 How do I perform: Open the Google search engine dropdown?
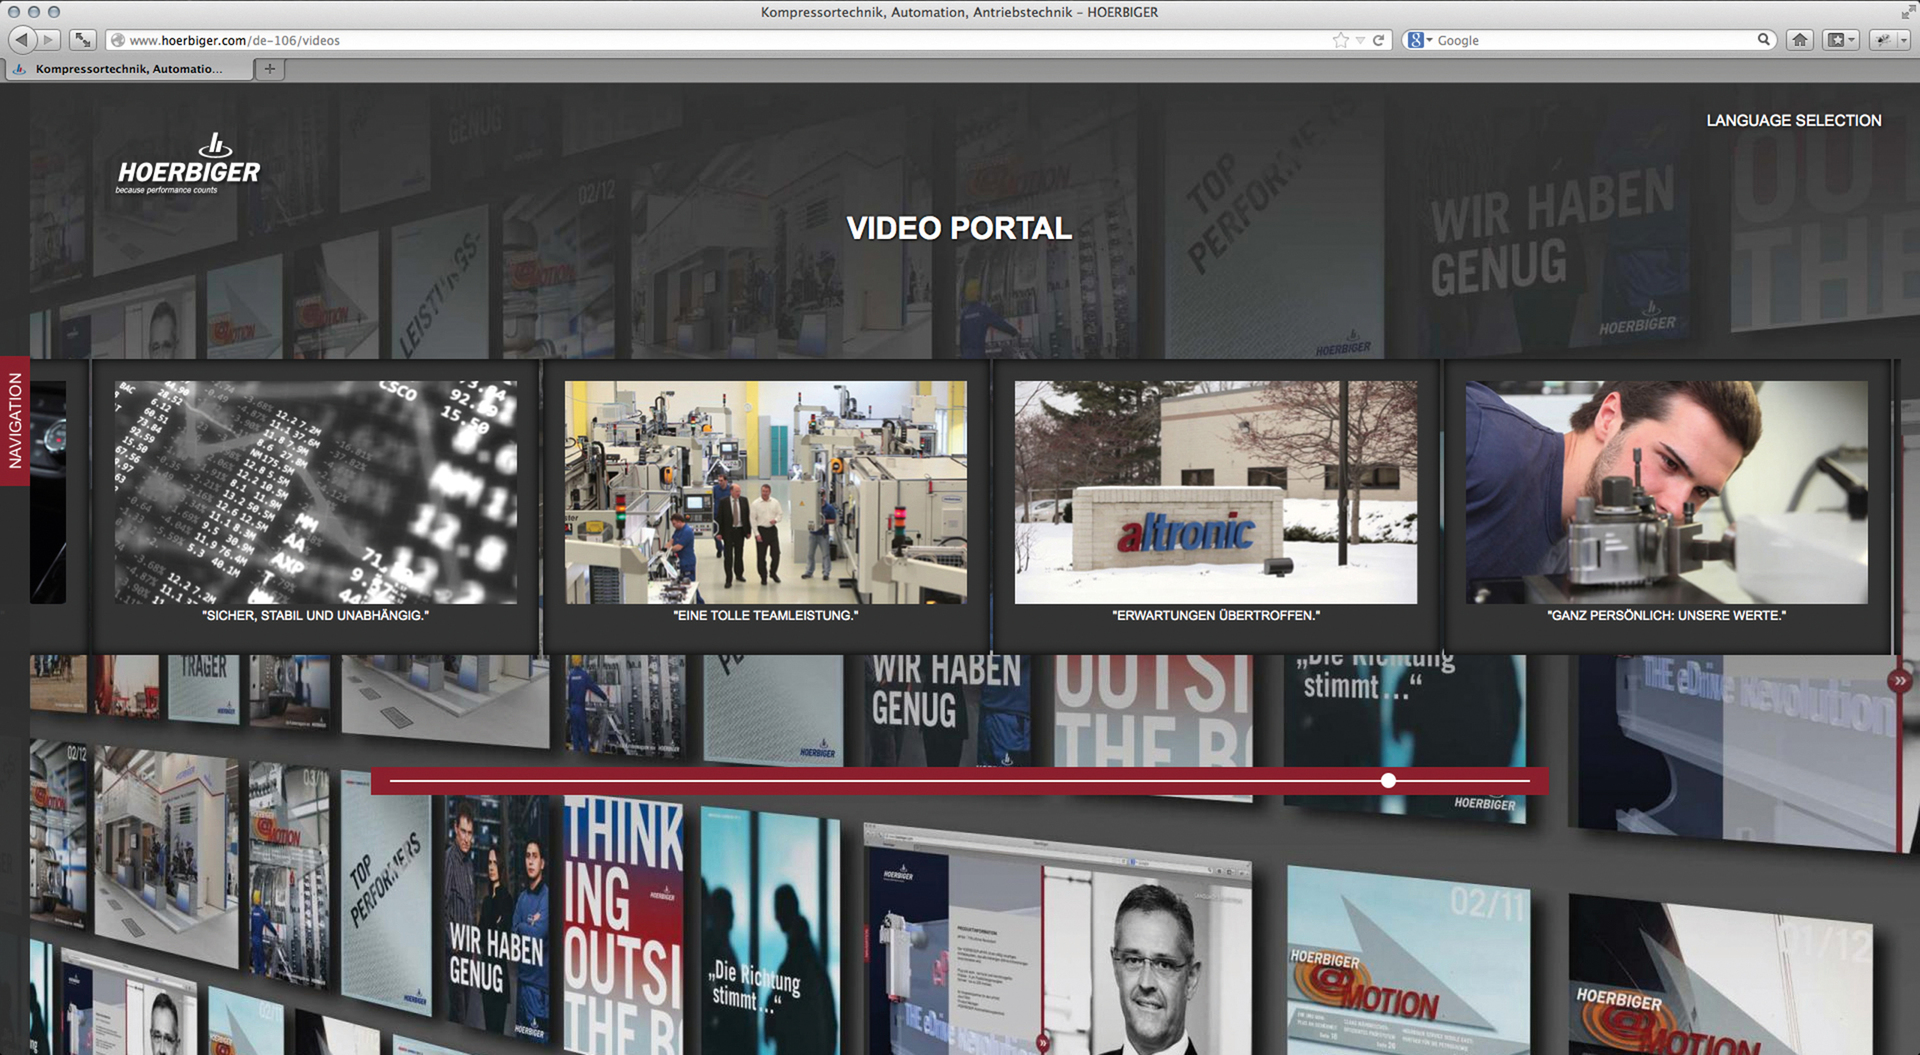tap(1420, 40)
